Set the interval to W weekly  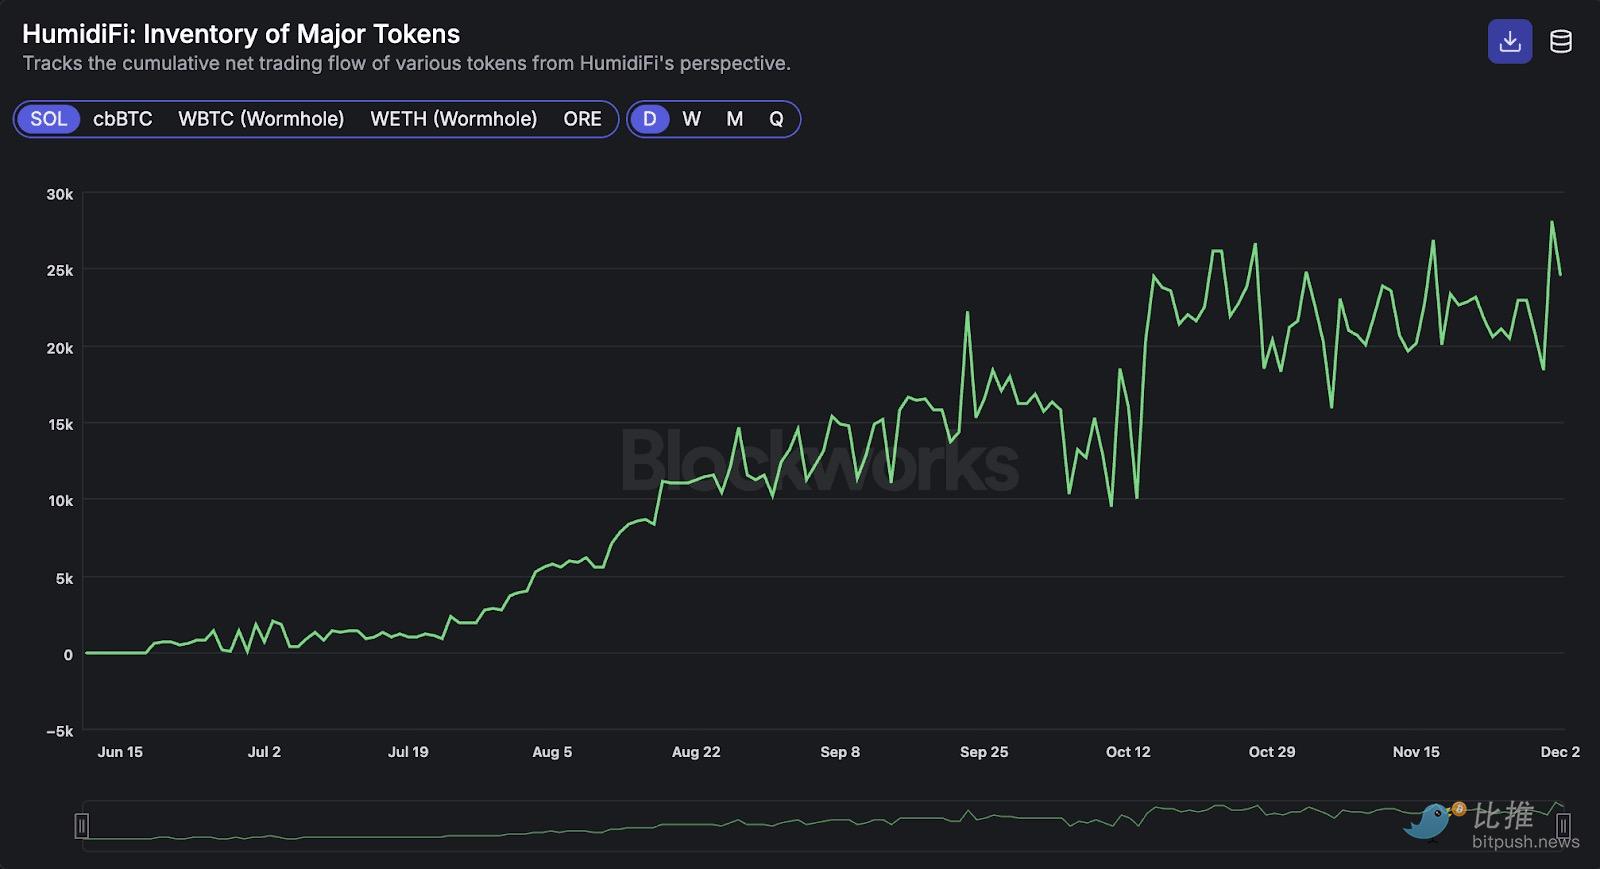pos(691,119)
